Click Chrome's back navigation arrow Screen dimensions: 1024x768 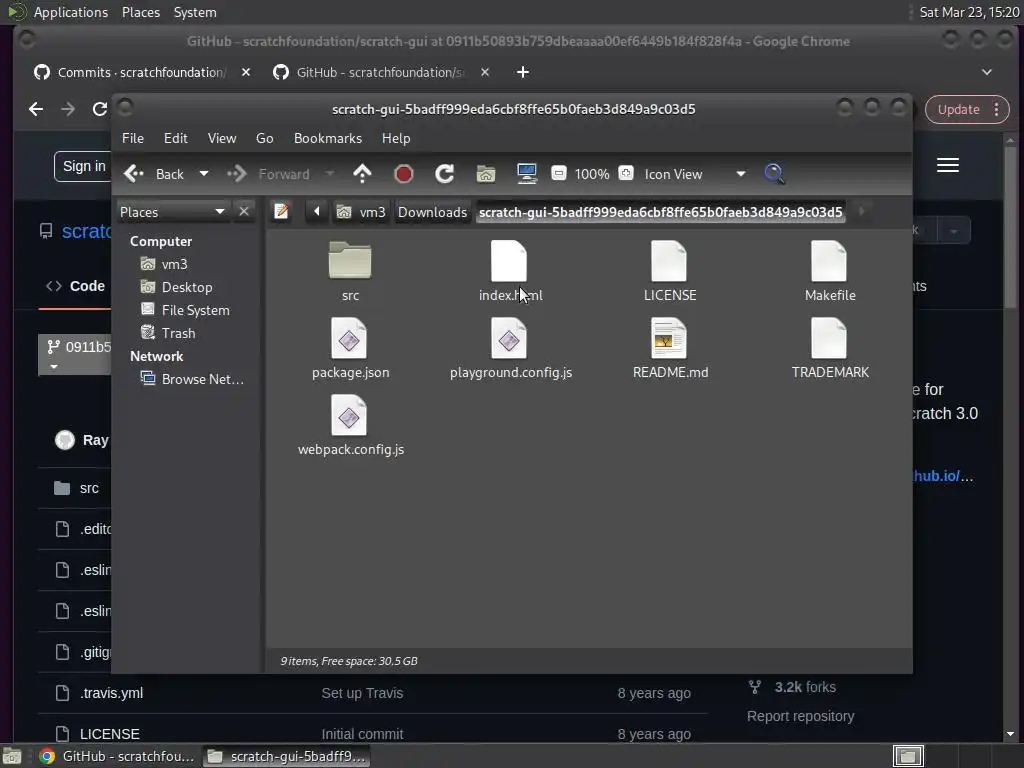click(x=36, y=109)
